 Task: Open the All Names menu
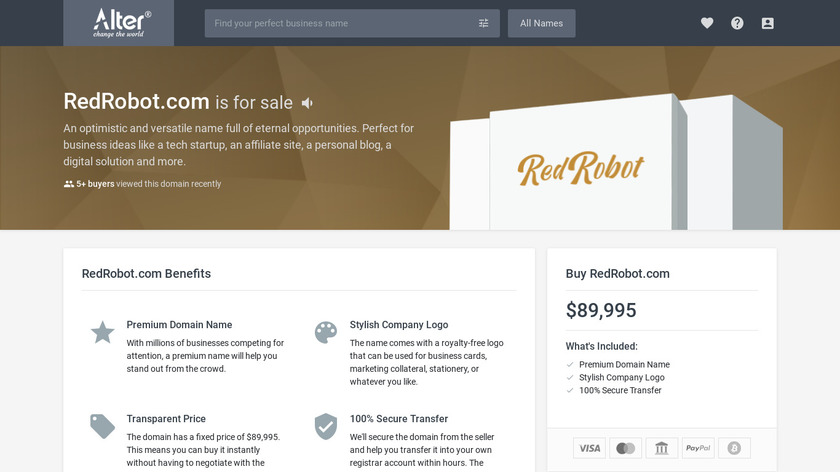(542, 23)
